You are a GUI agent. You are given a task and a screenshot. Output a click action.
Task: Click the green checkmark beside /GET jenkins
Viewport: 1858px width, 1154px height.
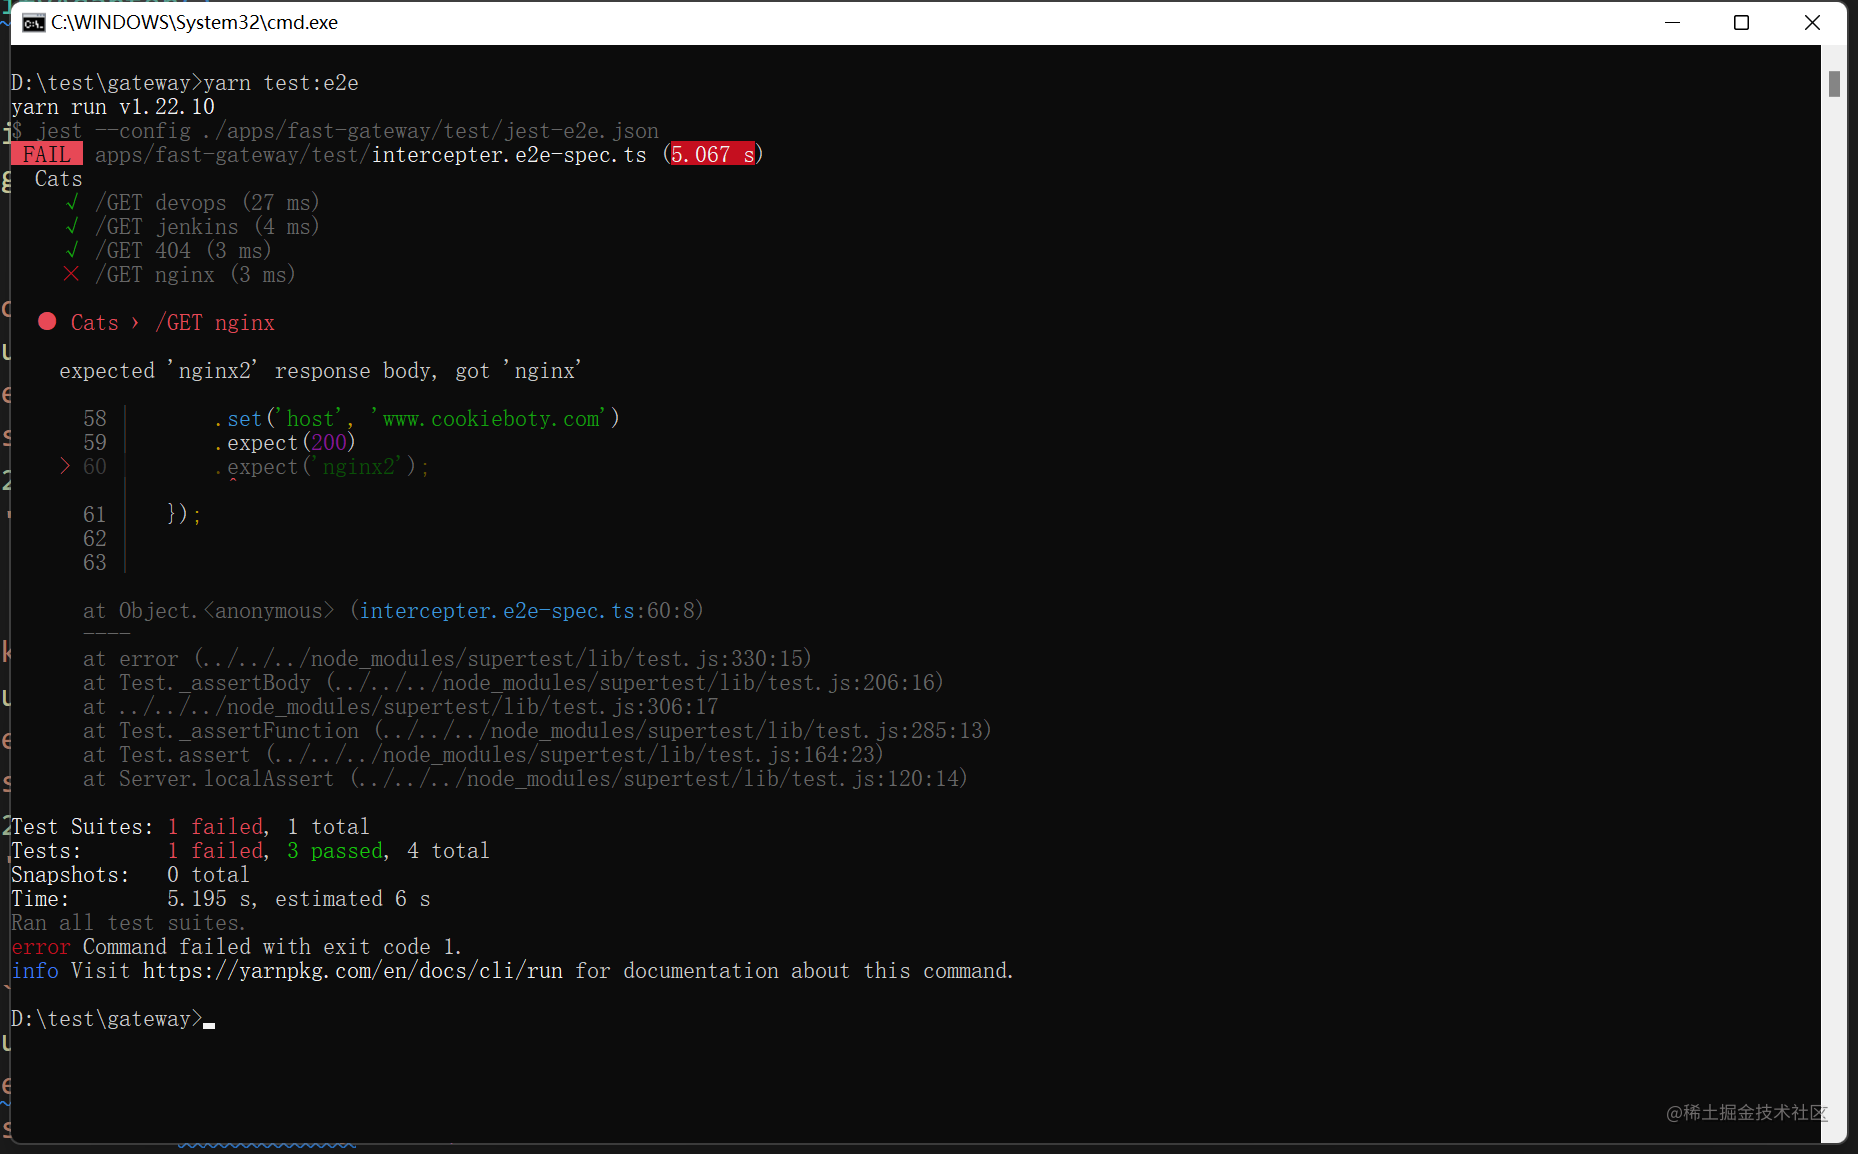[x=72, y=226]
